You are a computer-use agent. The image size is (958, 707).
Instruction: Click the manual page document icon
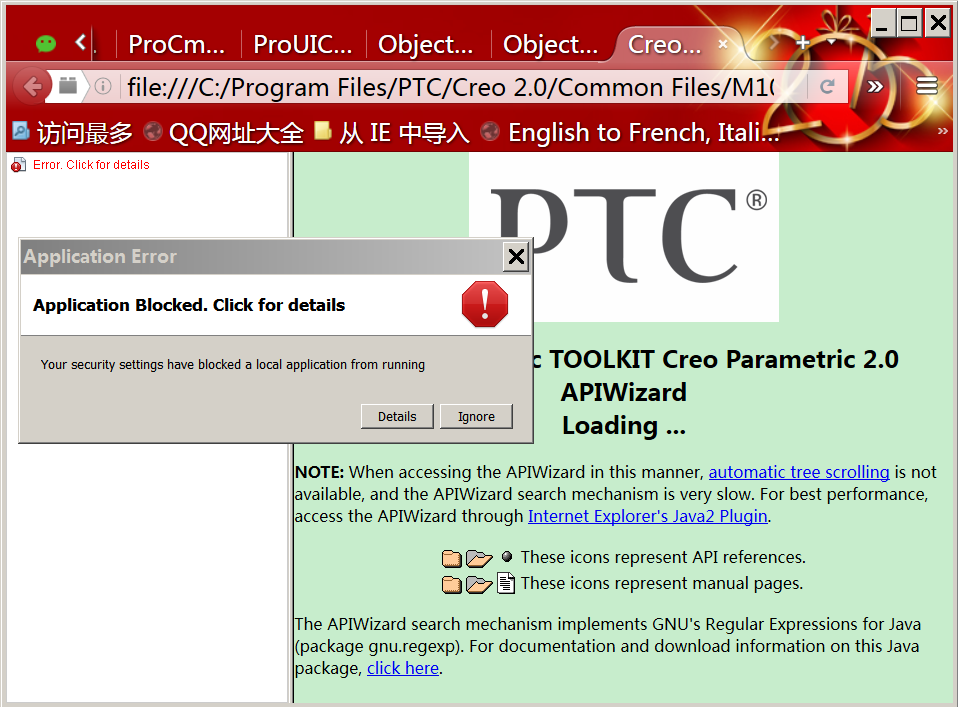click(x=506, y=583)
